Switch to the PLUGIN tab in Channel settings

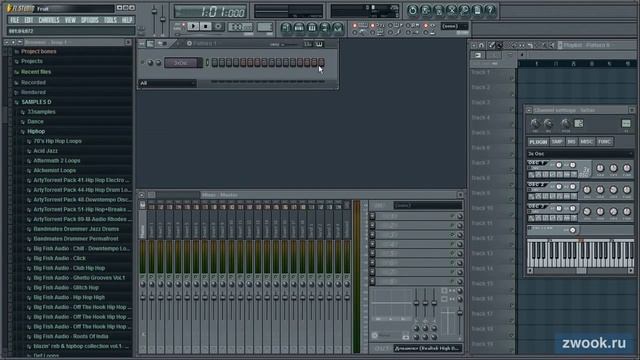click(538, 142)
